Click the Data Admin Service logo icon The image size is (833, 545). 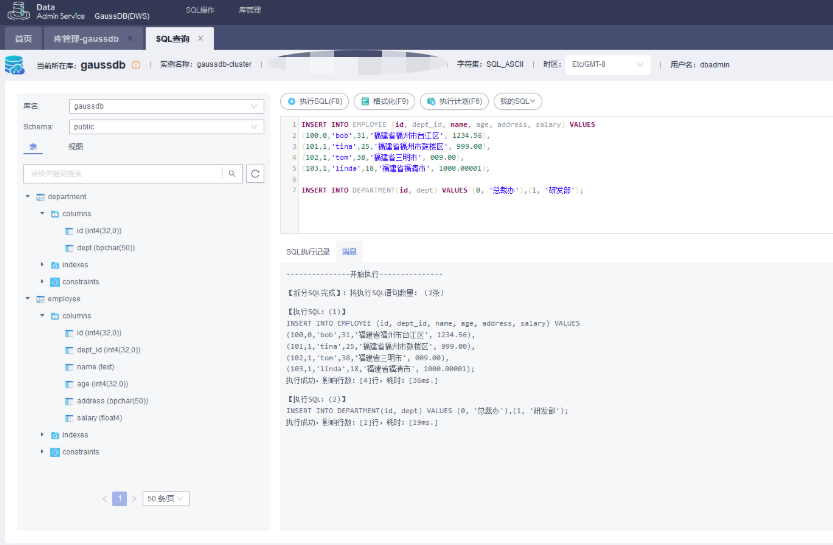18,11
